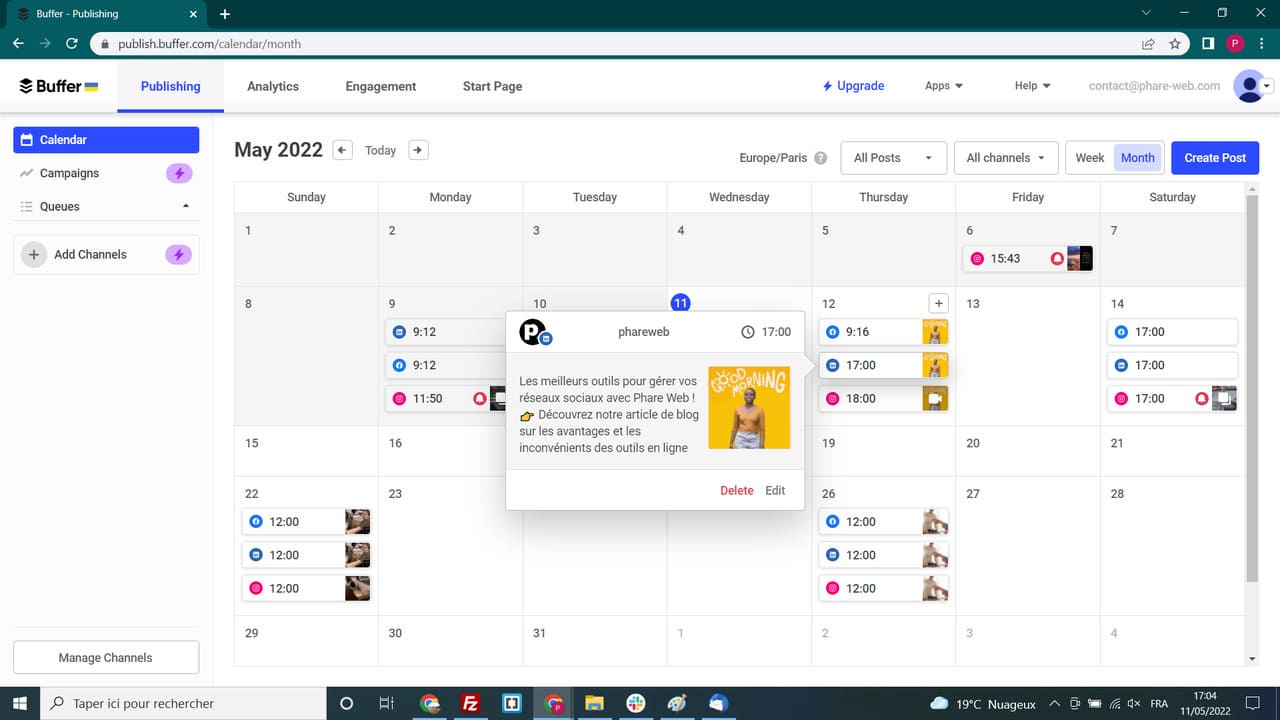Open the Publishing tab
Screen dimensions: 1280x720
(x=170, y=86)
